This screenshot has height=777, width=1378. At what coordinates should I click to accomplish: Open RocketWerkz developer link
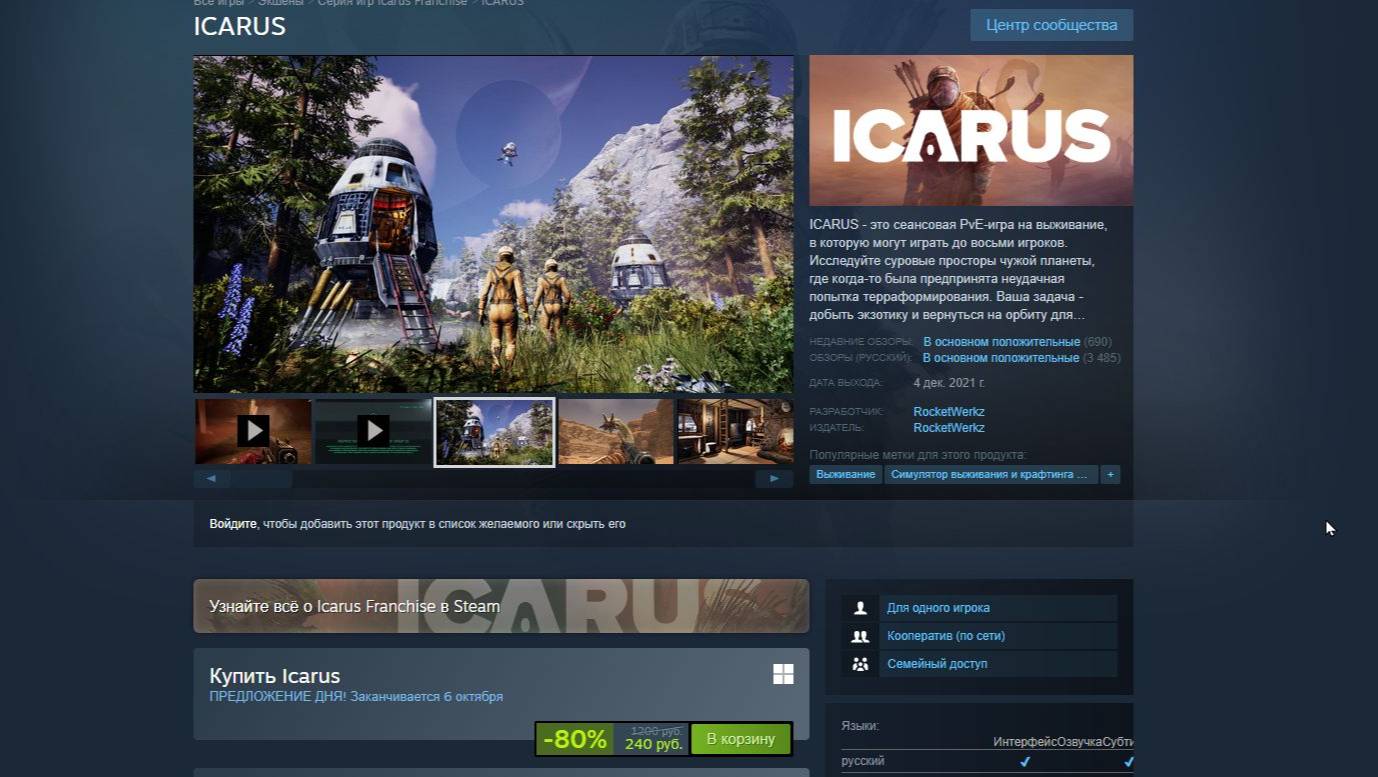coord(949,412)
